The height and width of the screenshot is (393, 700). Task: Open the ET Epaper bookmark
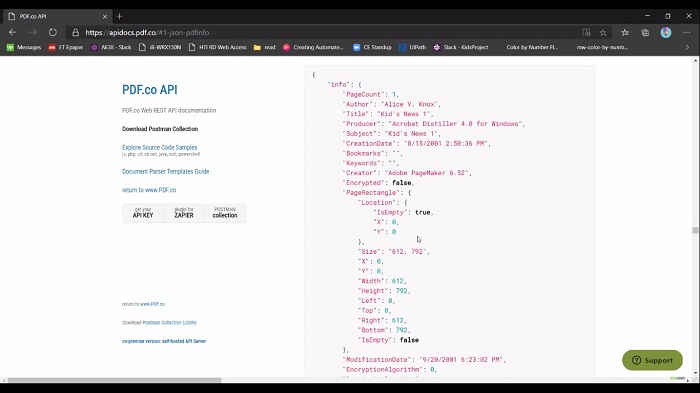click(x=66, y=47)
